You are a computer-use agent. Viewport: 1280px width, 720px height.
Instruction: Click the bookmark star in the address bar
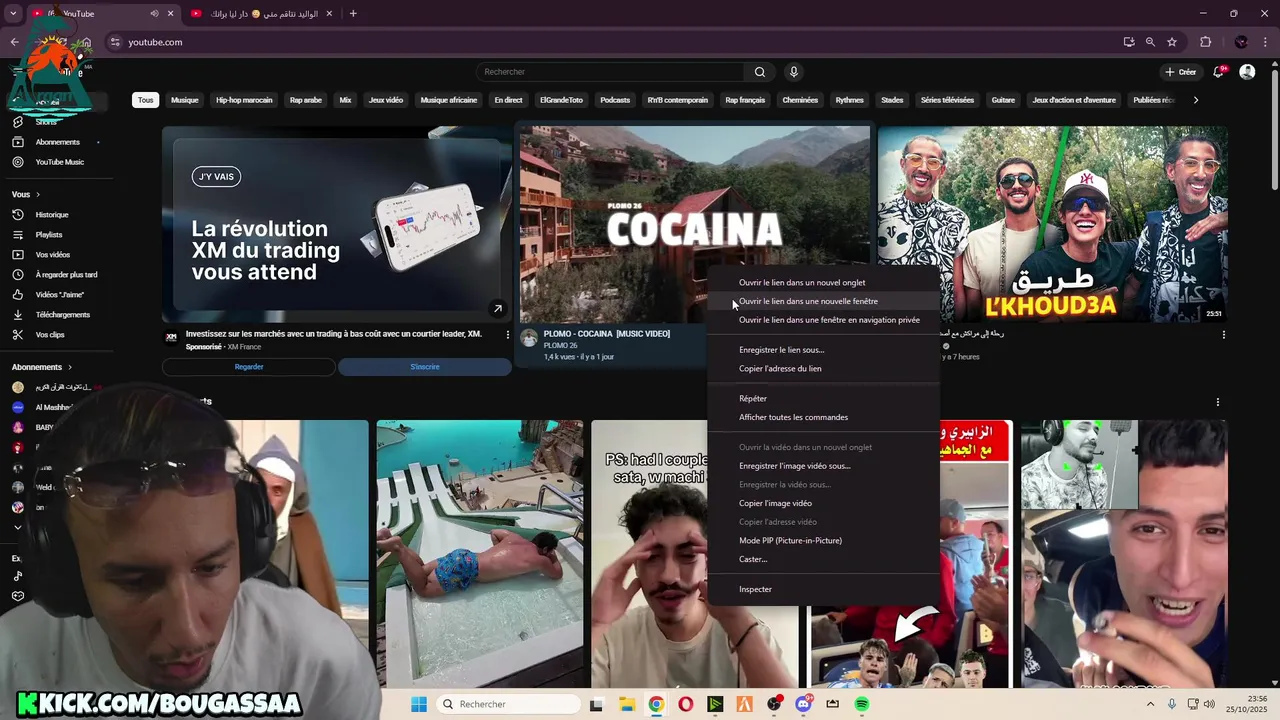[1172, 42]
